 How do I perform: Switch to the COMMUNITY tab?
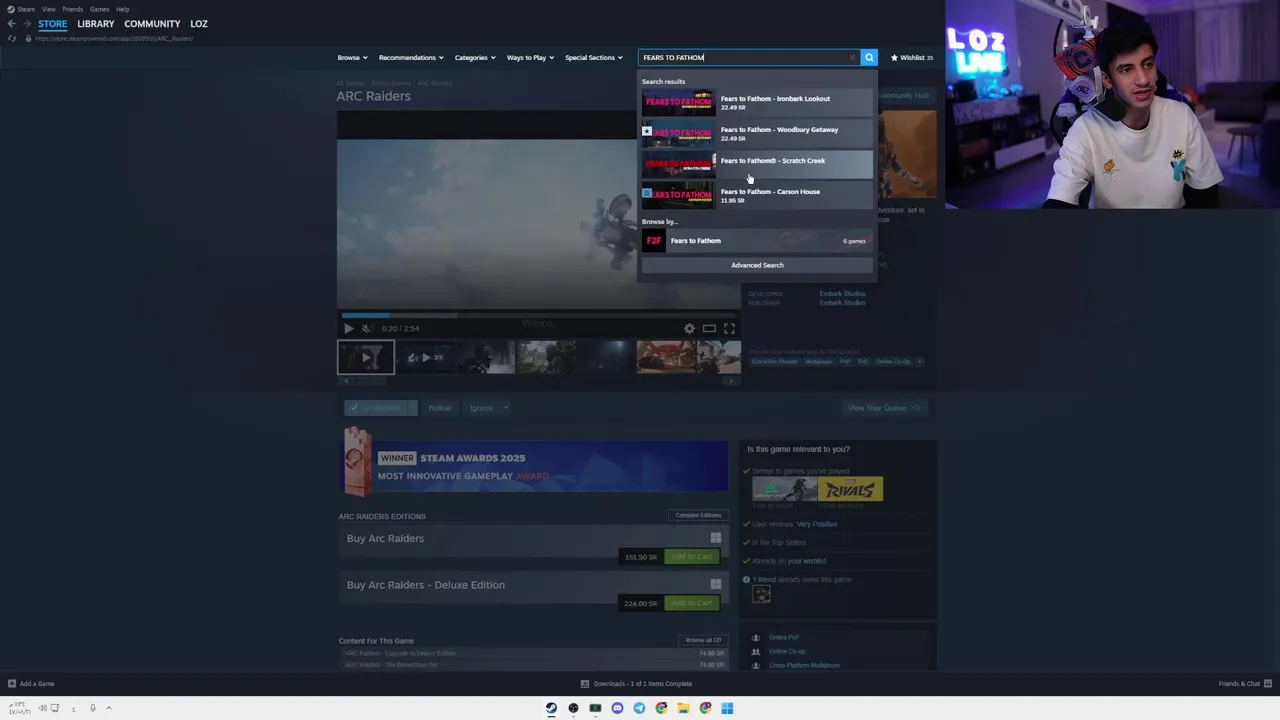152,24
